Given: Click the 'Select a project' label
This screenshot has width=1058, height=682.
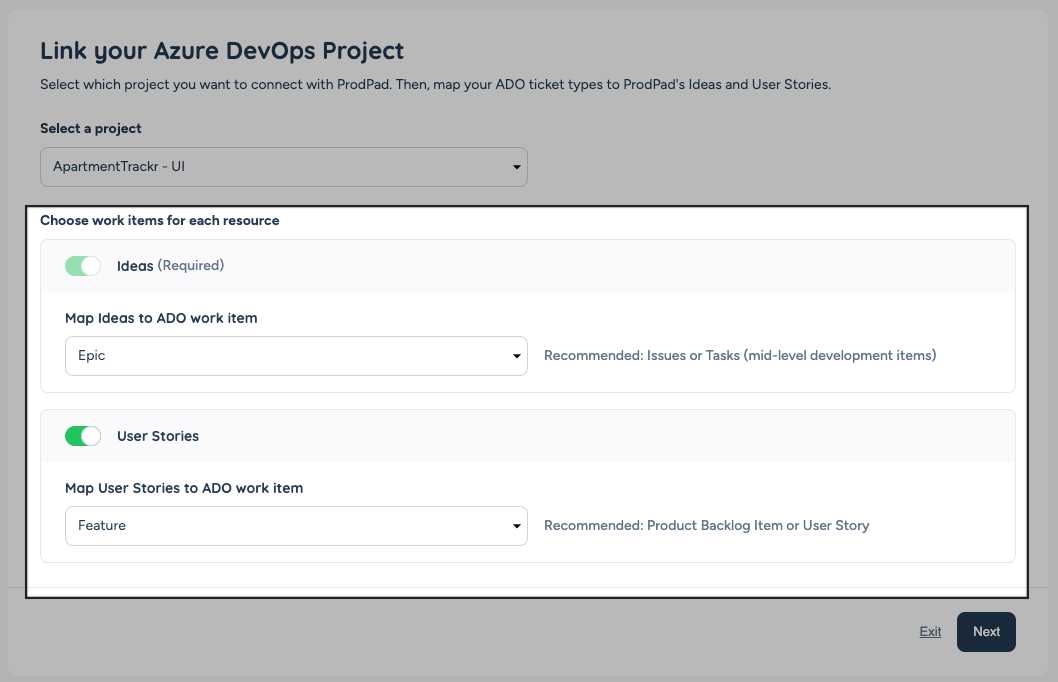Looking at the screenshot, I should 90,128.
